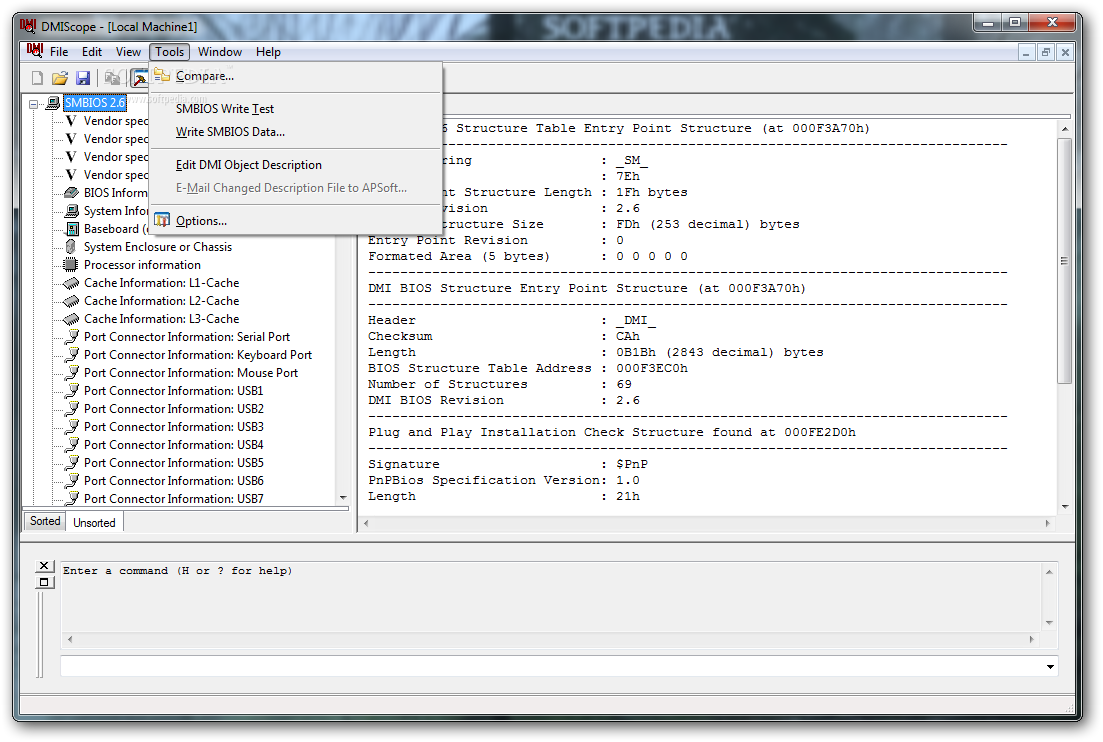Viewport: 1103px width, 742px height.
Task: Select the SMBIOS 2.6 root node
Action: point(95,103)
